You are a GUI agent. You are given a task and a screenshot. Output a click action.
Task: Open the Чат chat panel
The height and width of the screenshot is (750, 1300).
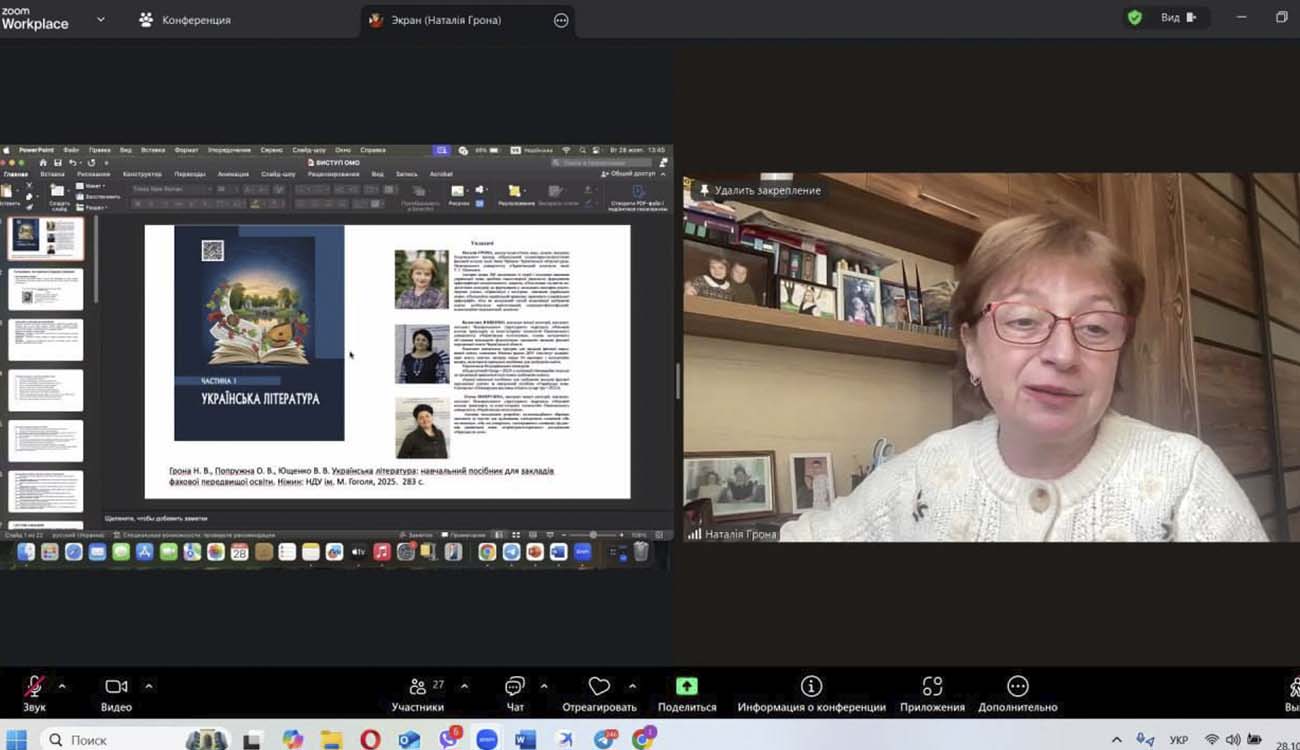click(x=515, y=687)
